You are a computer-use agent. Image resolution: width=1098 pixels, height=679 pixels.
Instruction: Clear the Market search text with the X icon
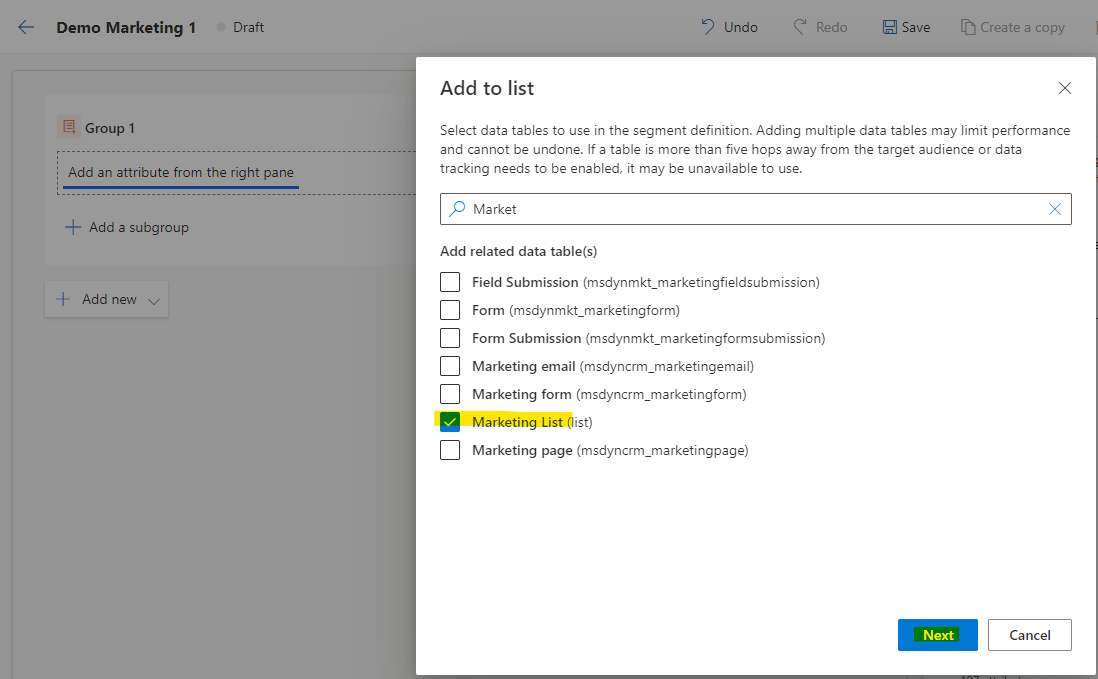(x=1054, y=209)
